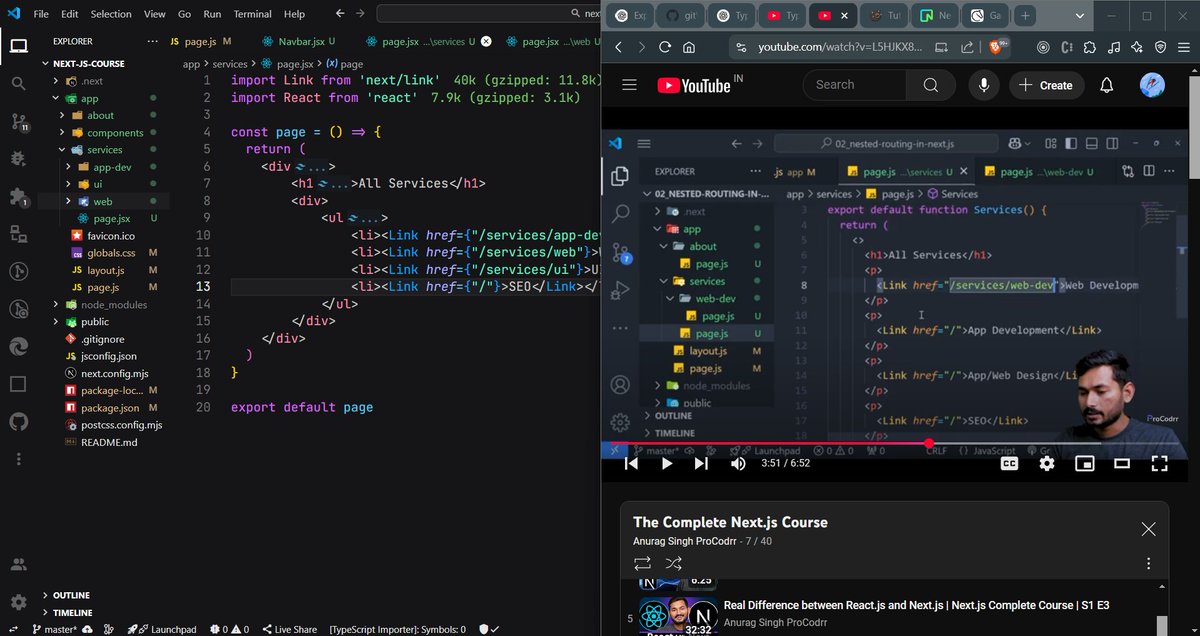Viewport: 1200px width, 636px height.
Task: Open the YouTube account avatar
Action: (1152, 85)
